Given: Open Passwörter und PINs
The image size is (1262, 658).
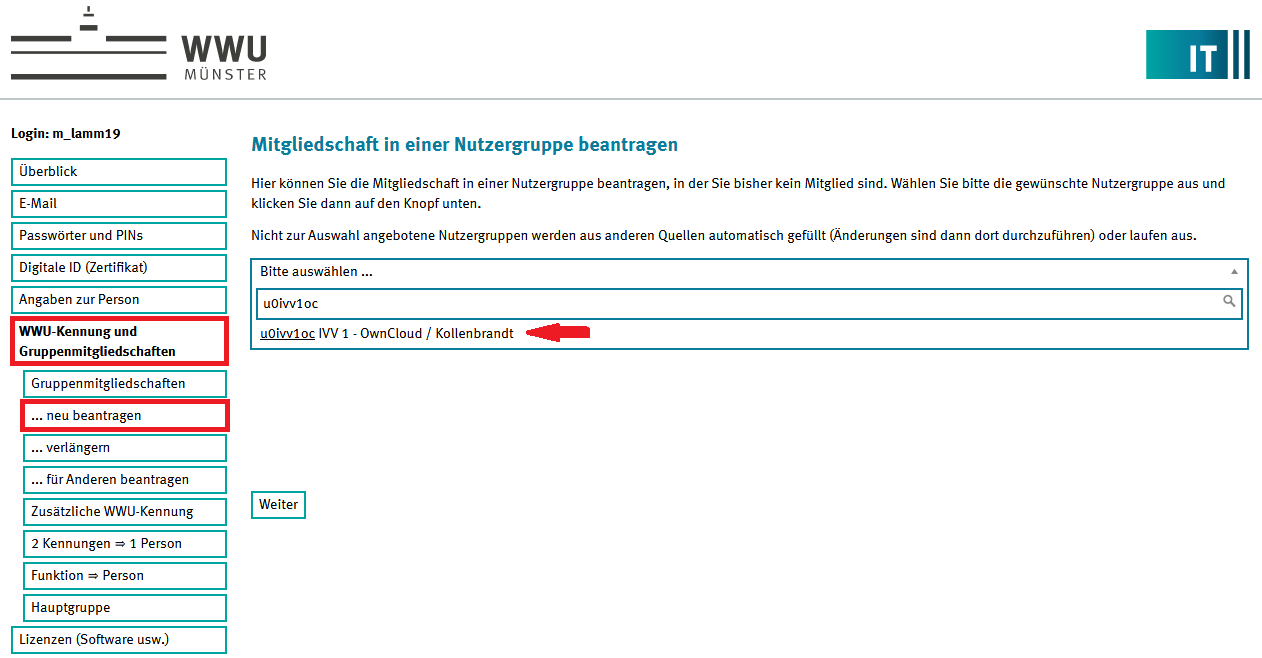Looking at the screenshot, I should (119, 236).
